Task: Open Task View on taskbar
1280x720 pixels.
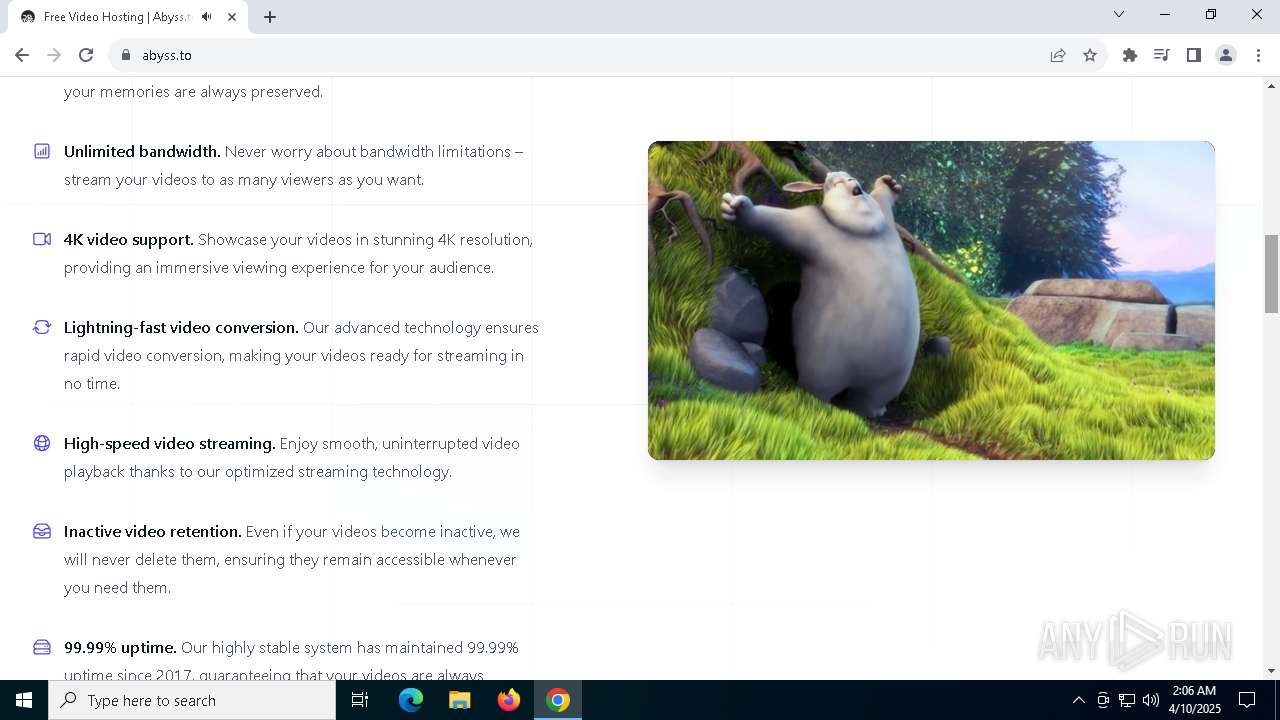Action: point(360,700)
